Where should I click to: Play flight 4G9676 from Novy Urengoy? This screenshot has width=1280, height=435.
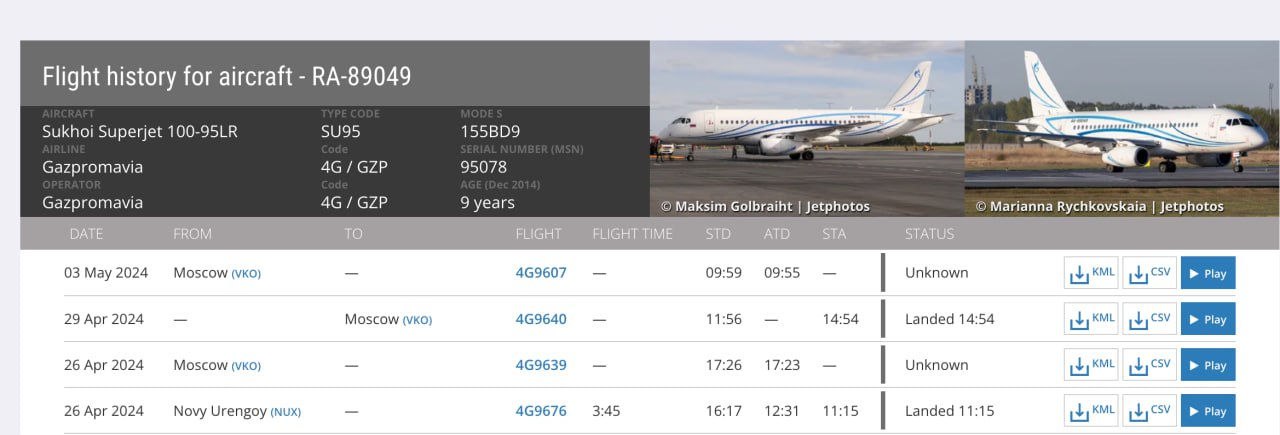1208,411
